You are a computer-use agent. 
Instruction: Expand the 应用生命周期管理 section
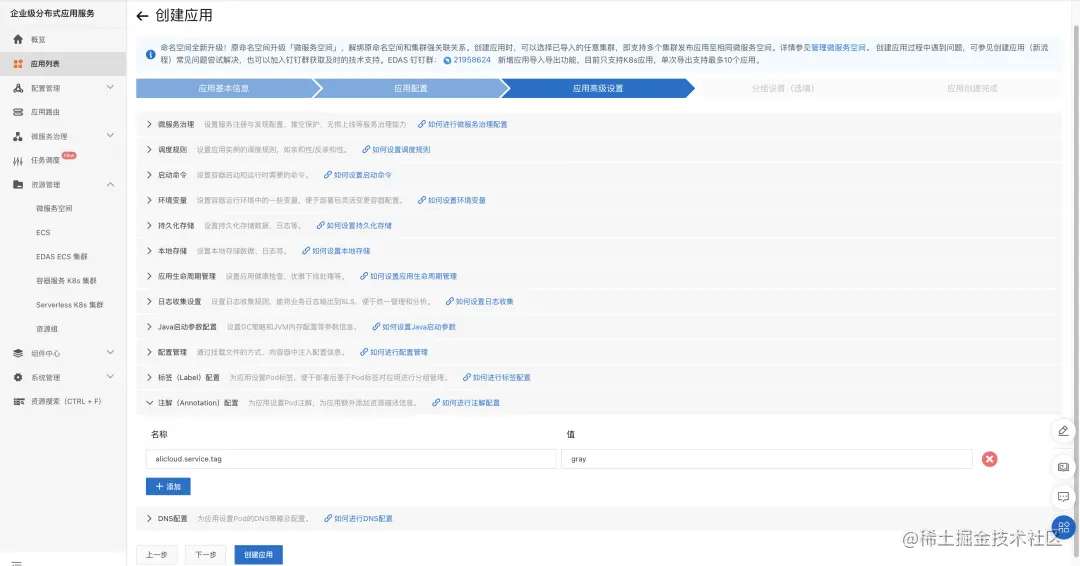click(x=149, y=276)
